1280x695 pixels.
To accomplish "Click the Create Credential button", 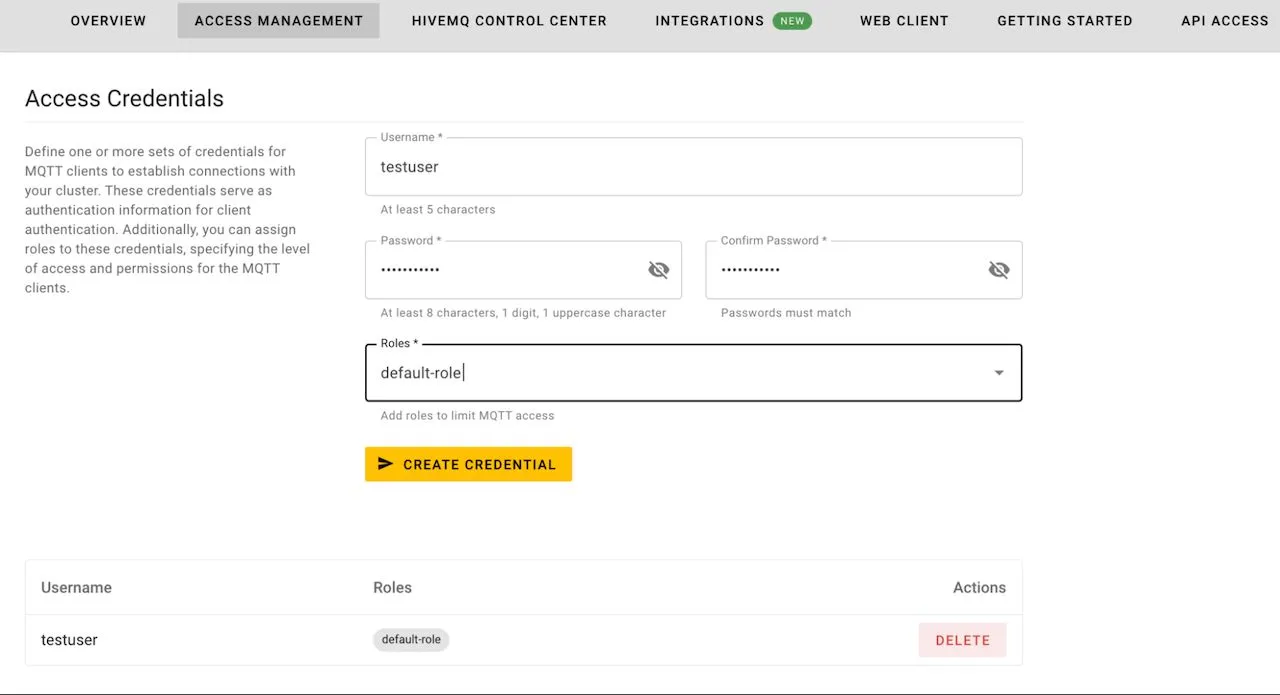I will tap(468, 464).
